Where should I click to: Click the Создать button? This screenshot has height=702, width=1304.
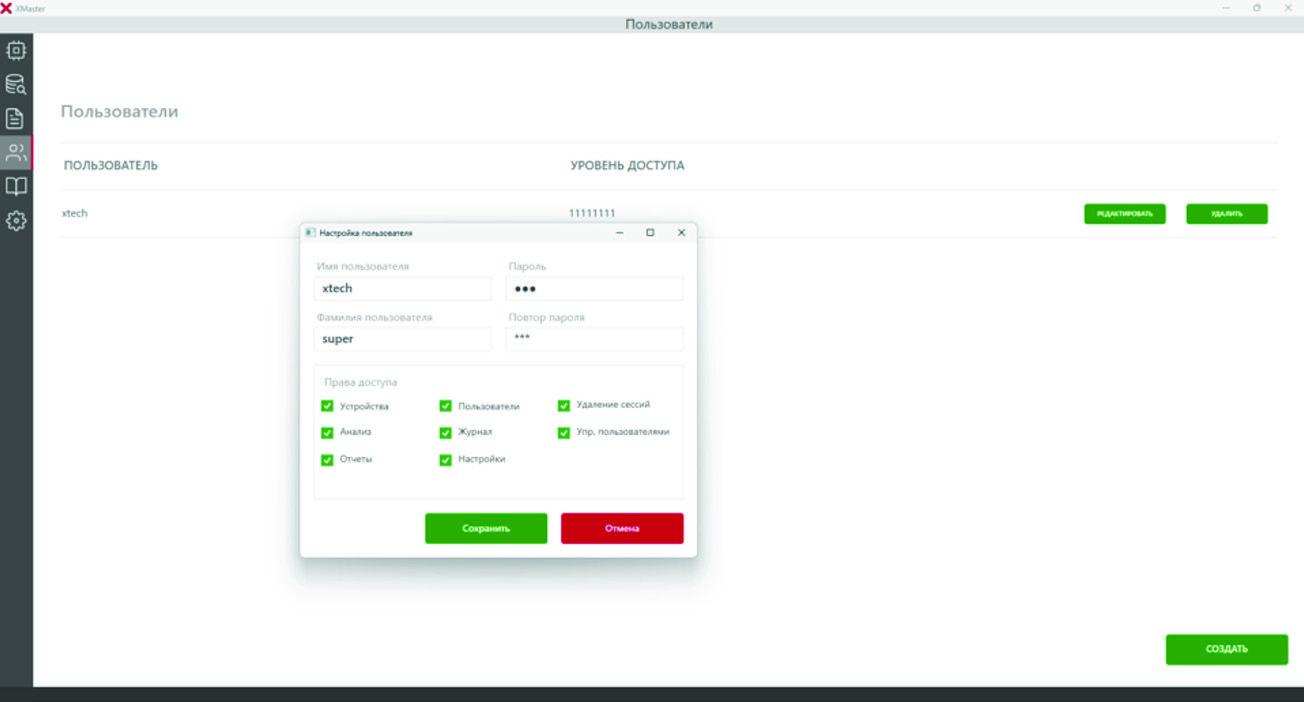pyautogui.click(x=1226, y=649)
